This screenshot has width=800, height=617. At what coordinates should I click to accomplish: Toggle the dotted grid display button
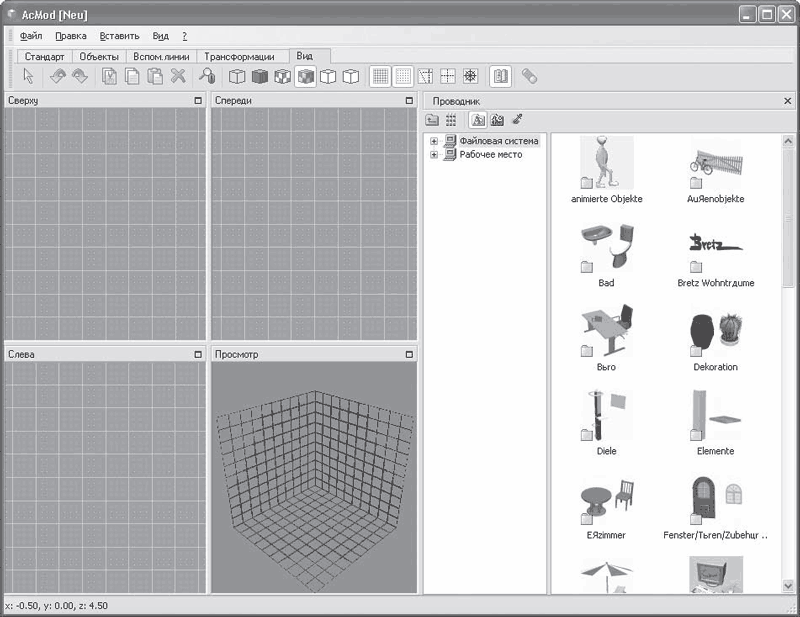[402, 76]
